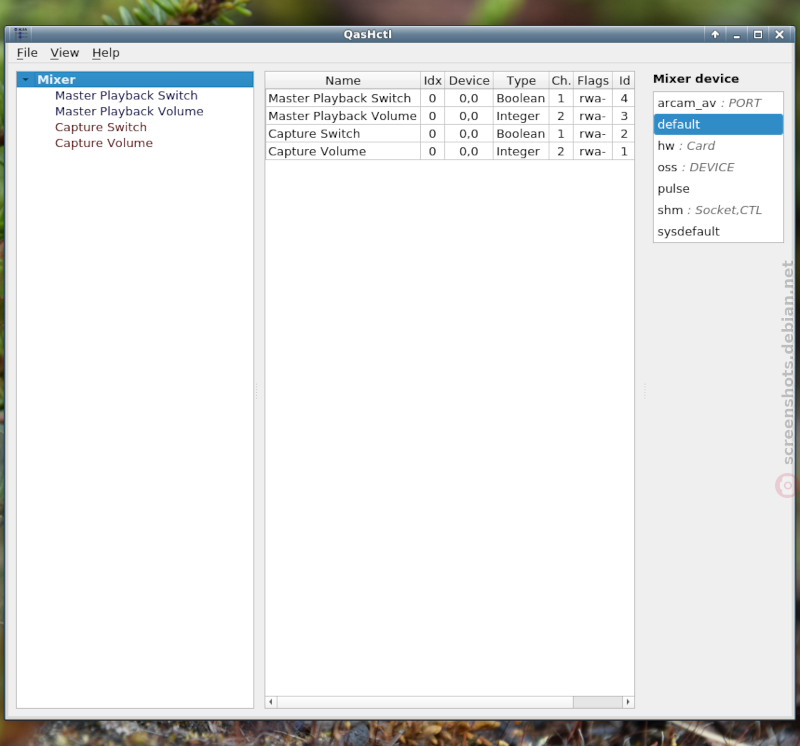Screen dimensions: 800x746
Task: Open the File menu
Action: tap(27, 53)
